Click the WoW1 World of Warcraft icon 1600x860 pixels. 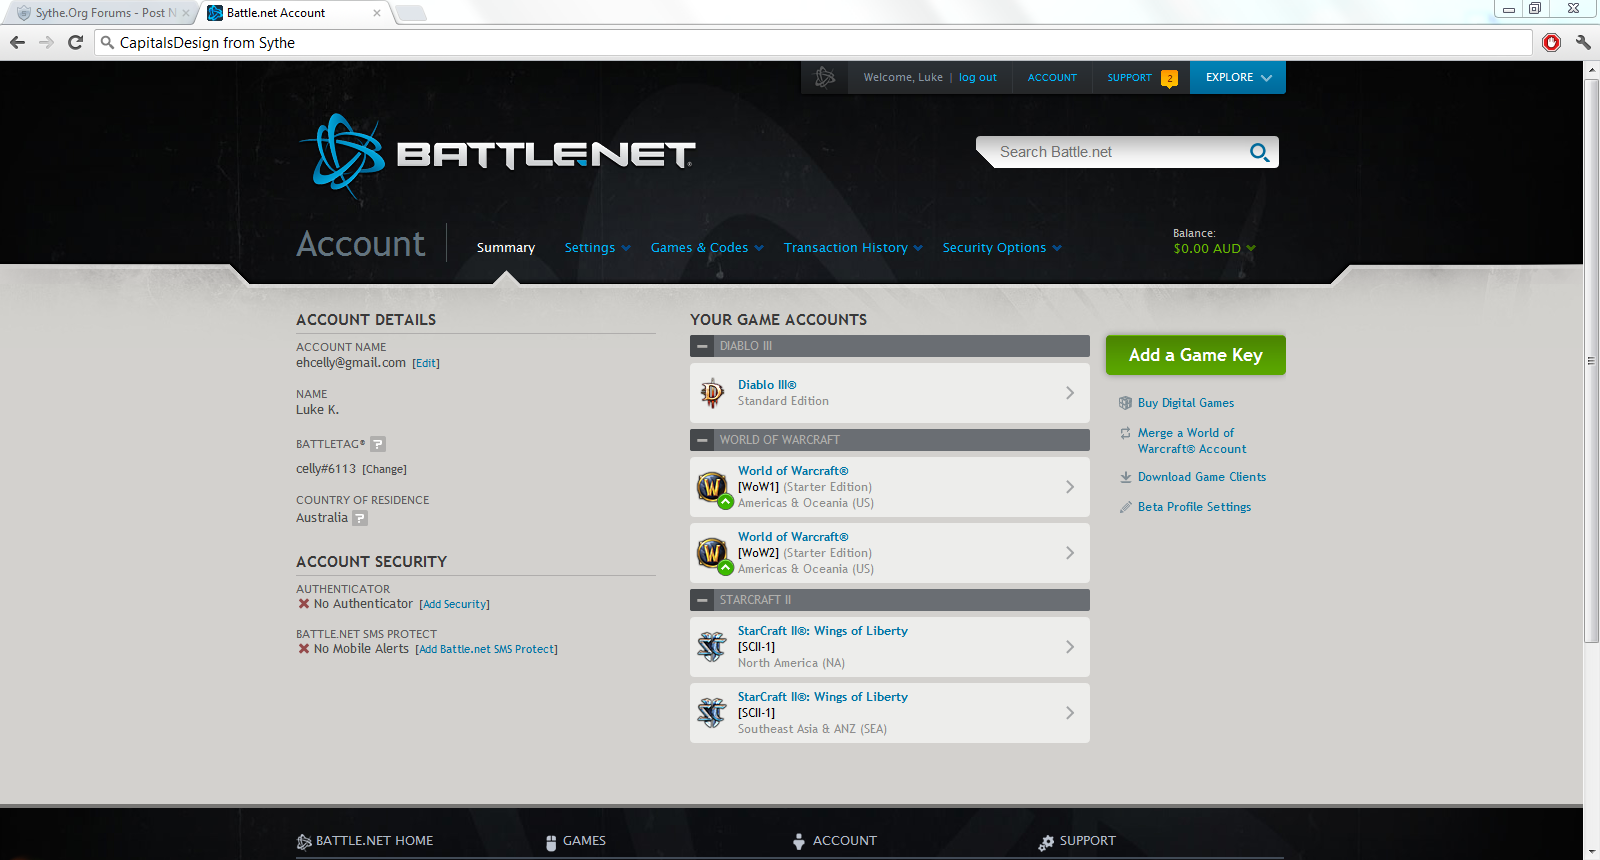pyautogui.click(x=712, y=487)
